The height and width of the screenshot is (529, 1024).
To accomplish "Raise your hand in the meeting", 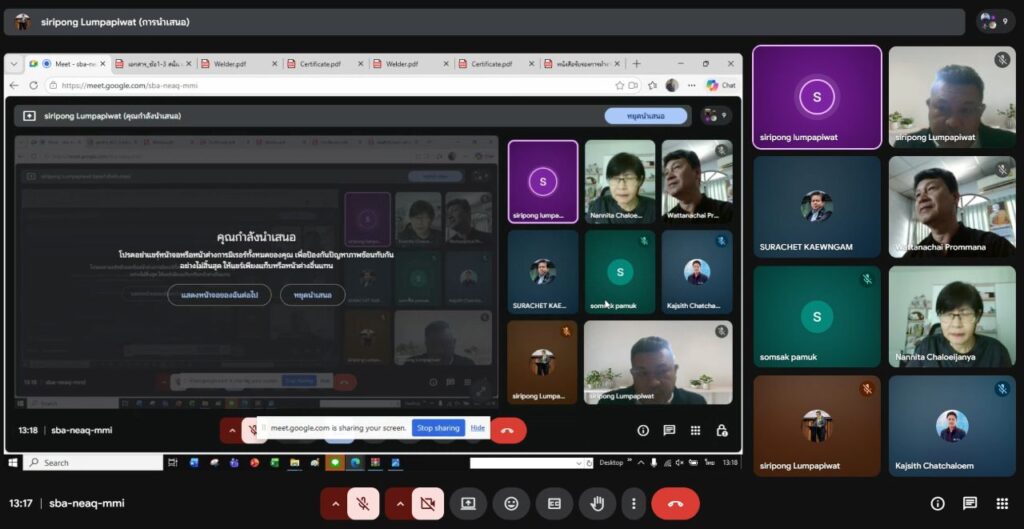I will (597, 504).
